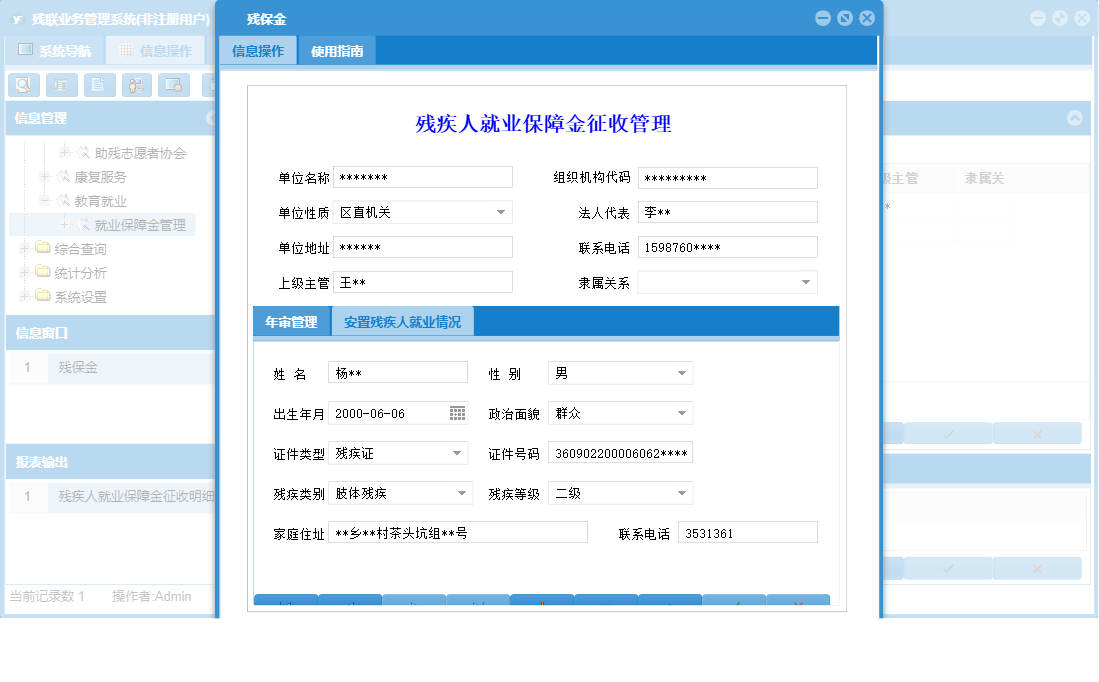Click the display settings icon in the toolbar
Image resolution: width=1099 pixels, height=682 pixels.
tap(174, 85)
